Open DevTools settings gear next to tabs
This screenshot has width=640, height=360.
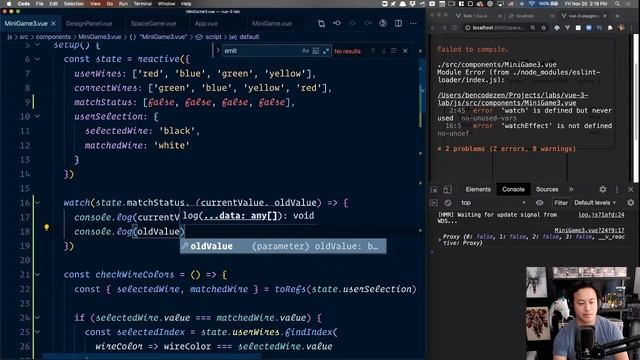[x=602, y=189]
